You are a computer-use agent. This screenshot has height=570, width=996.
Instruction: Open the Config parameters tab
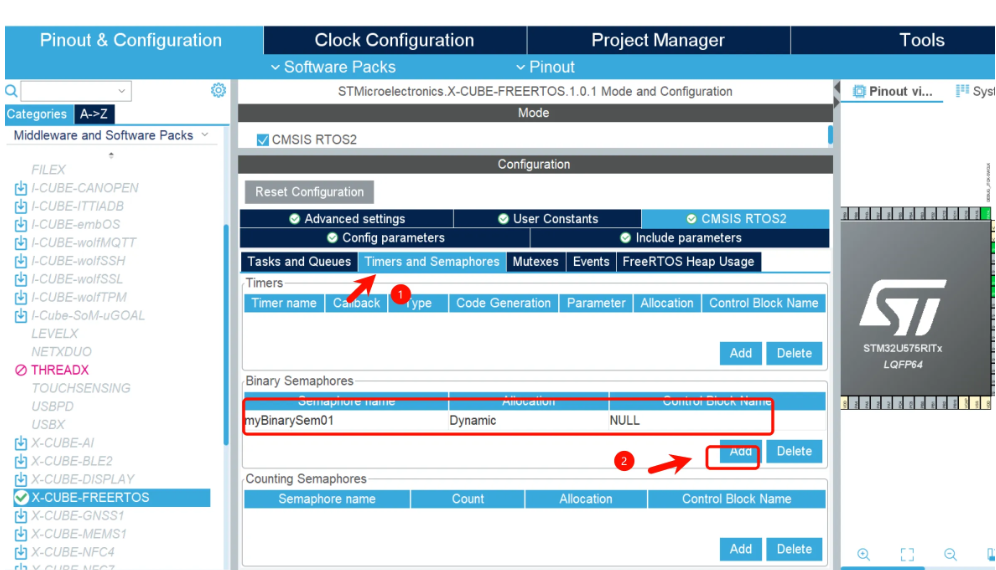pos(385,238)
